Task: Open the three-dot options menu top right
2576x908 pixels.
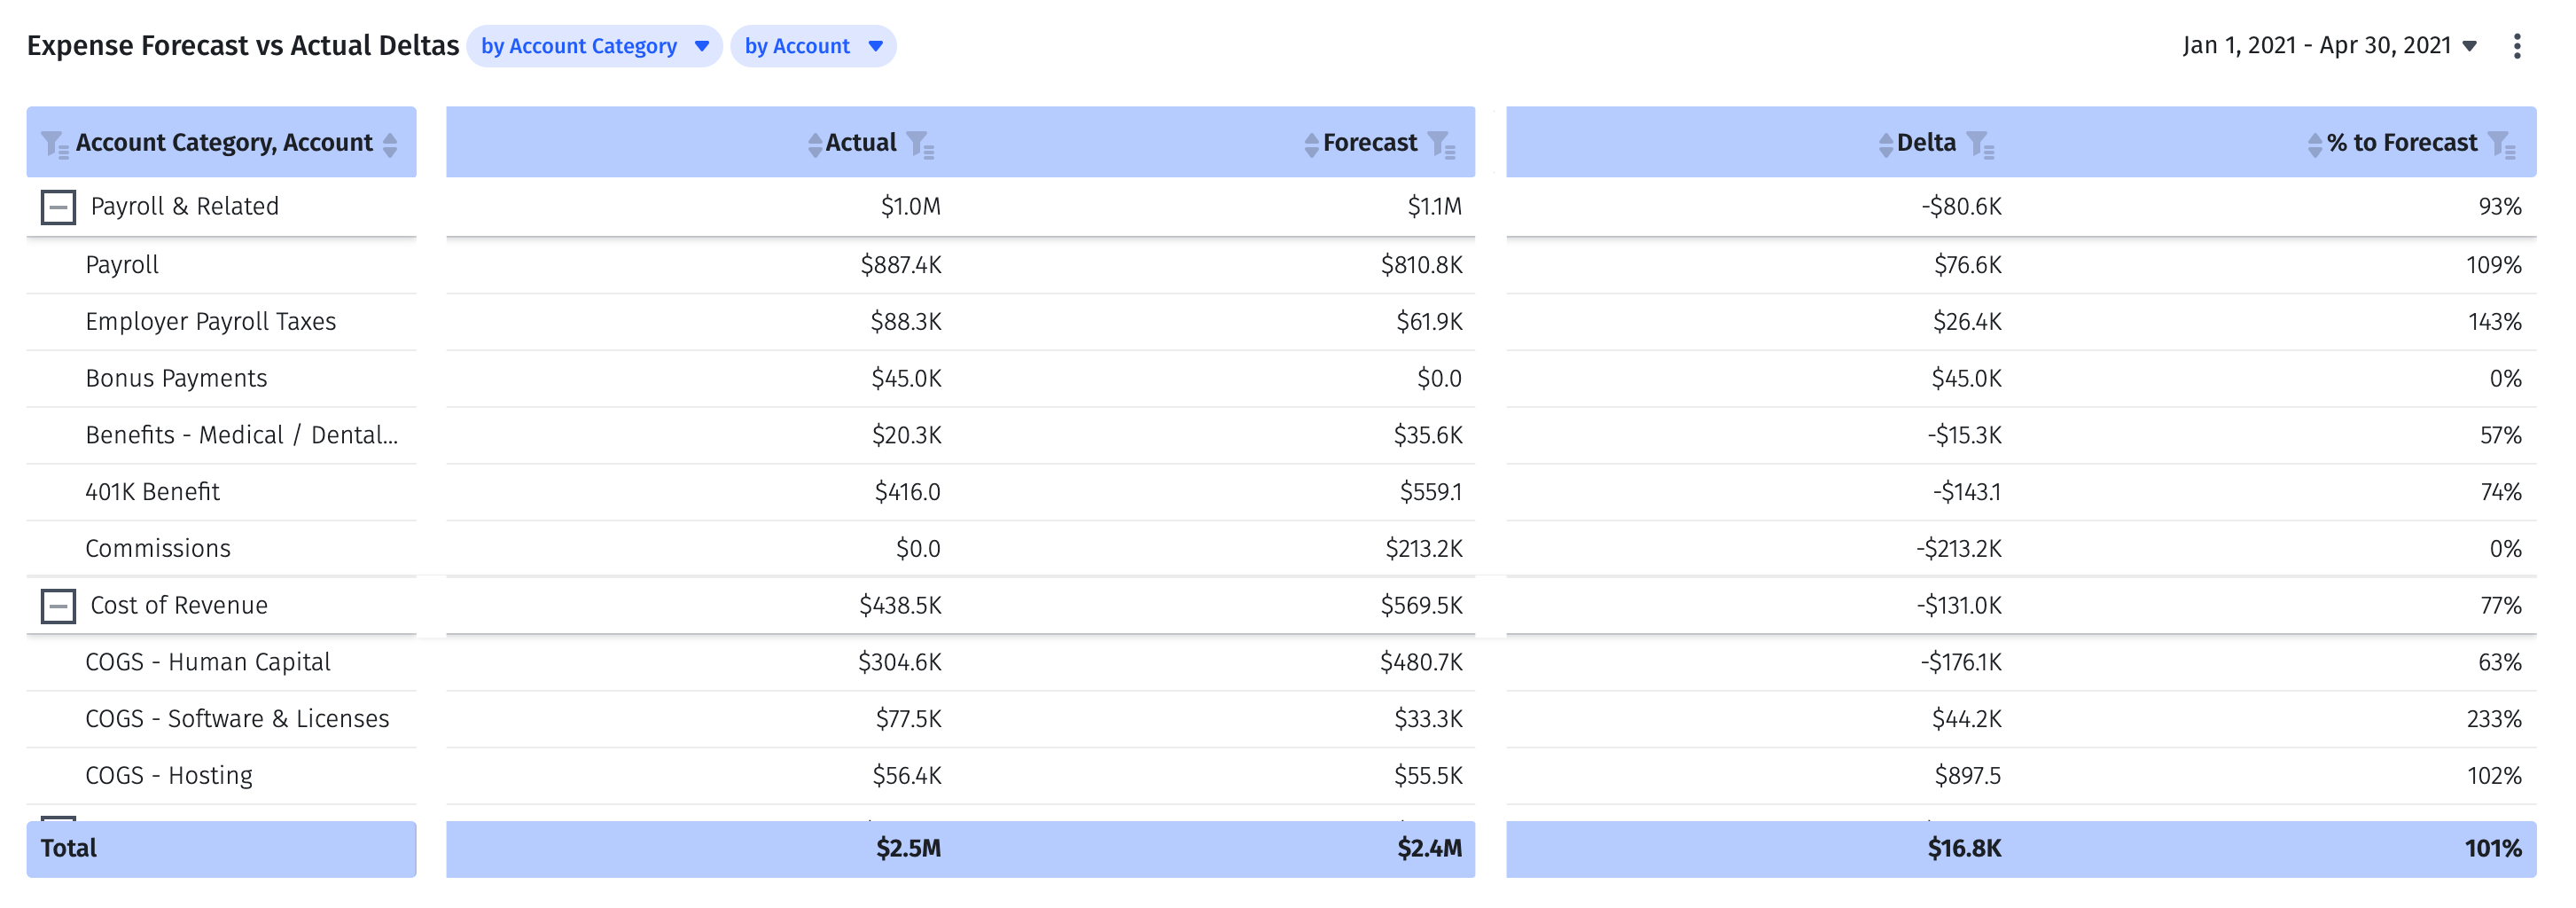Action: (x=2518, y=45)
